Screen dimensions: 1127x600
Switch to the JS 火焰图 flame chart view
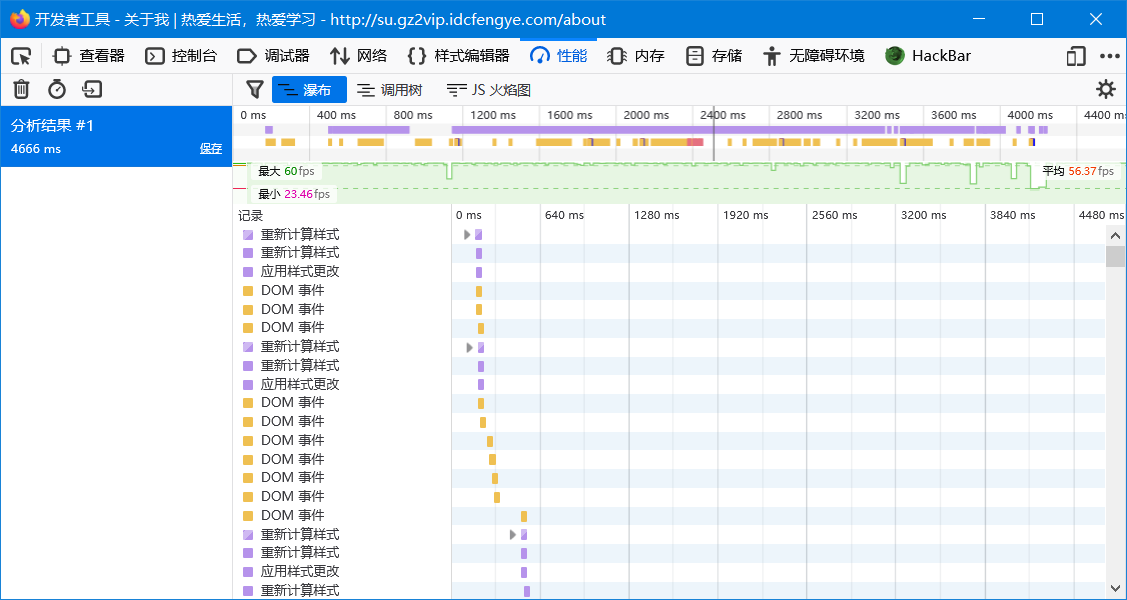point(489,90)
